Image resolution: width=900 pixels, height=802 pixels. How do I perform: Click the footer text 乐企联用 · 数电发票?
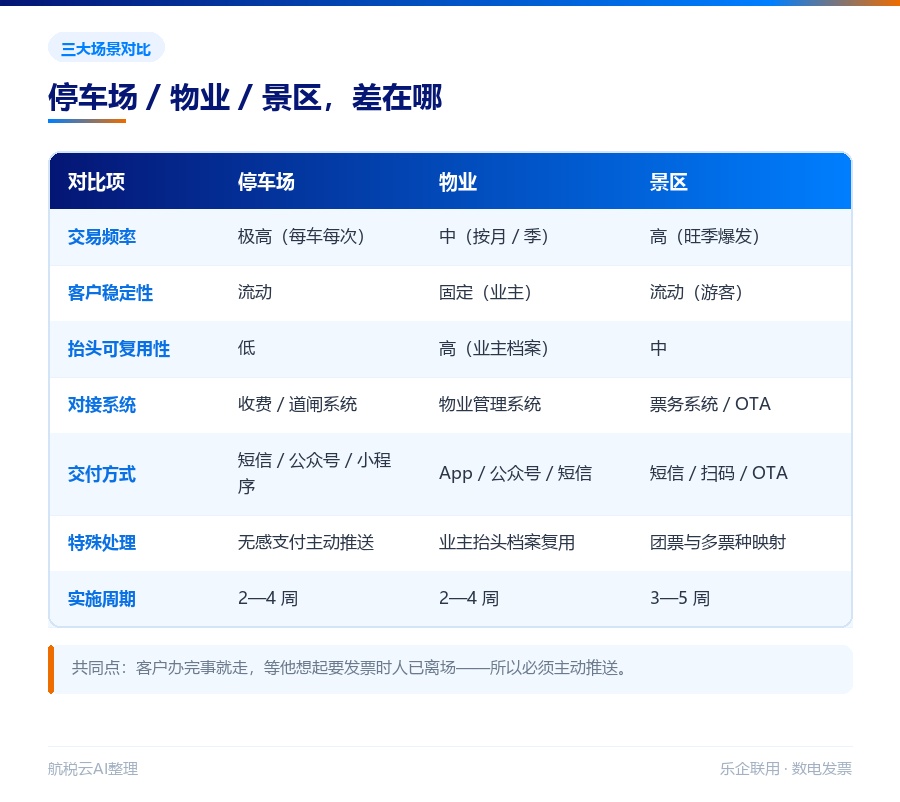click(786, 768)
